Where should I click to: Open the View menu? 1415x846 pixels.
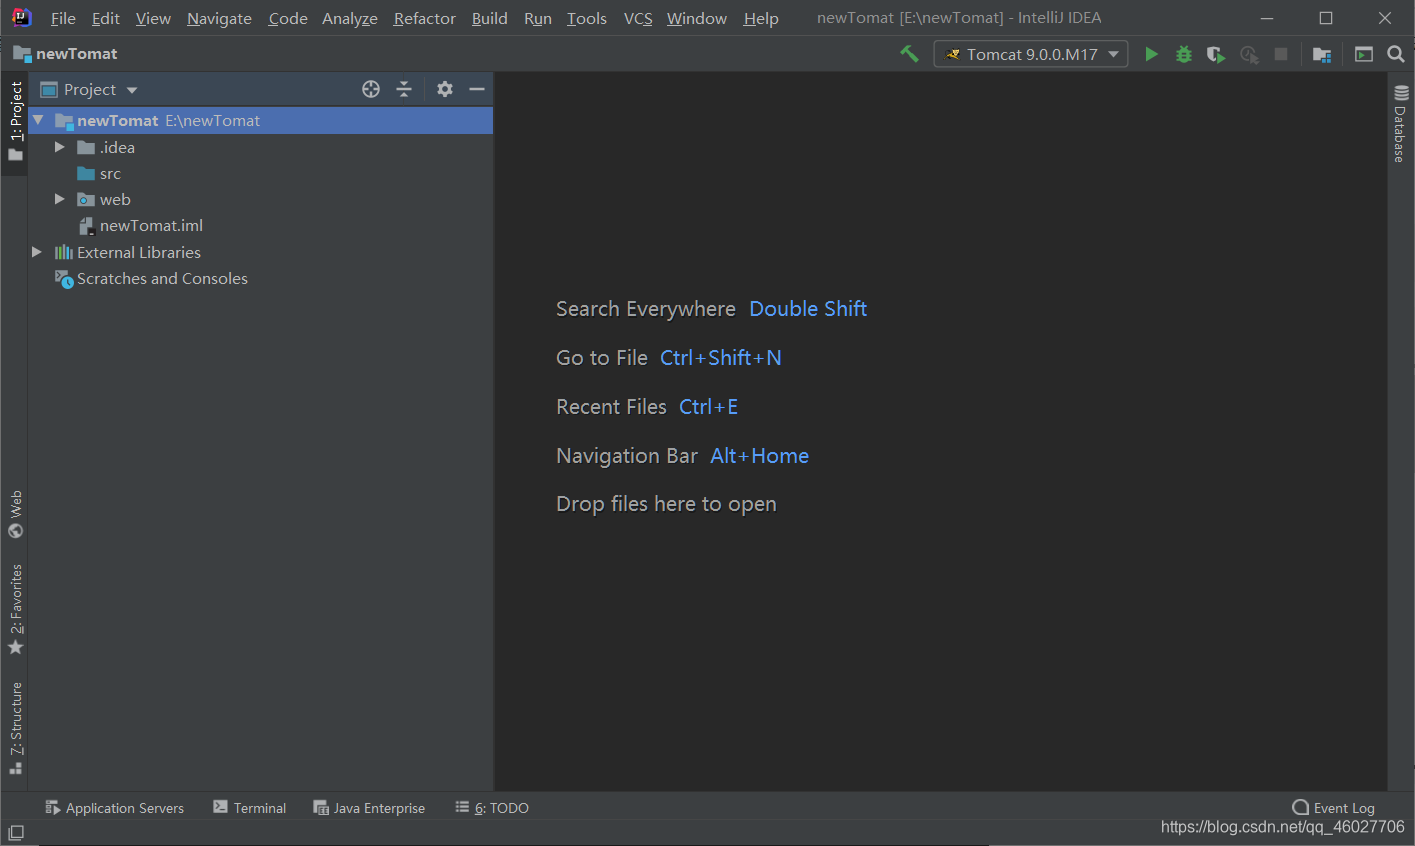[153, 18]
